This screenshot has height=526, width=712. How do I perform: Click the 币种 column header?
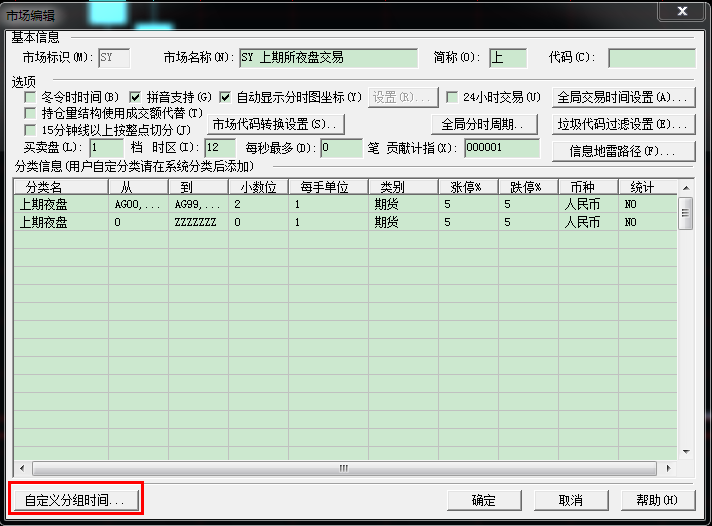coord(588,187)
